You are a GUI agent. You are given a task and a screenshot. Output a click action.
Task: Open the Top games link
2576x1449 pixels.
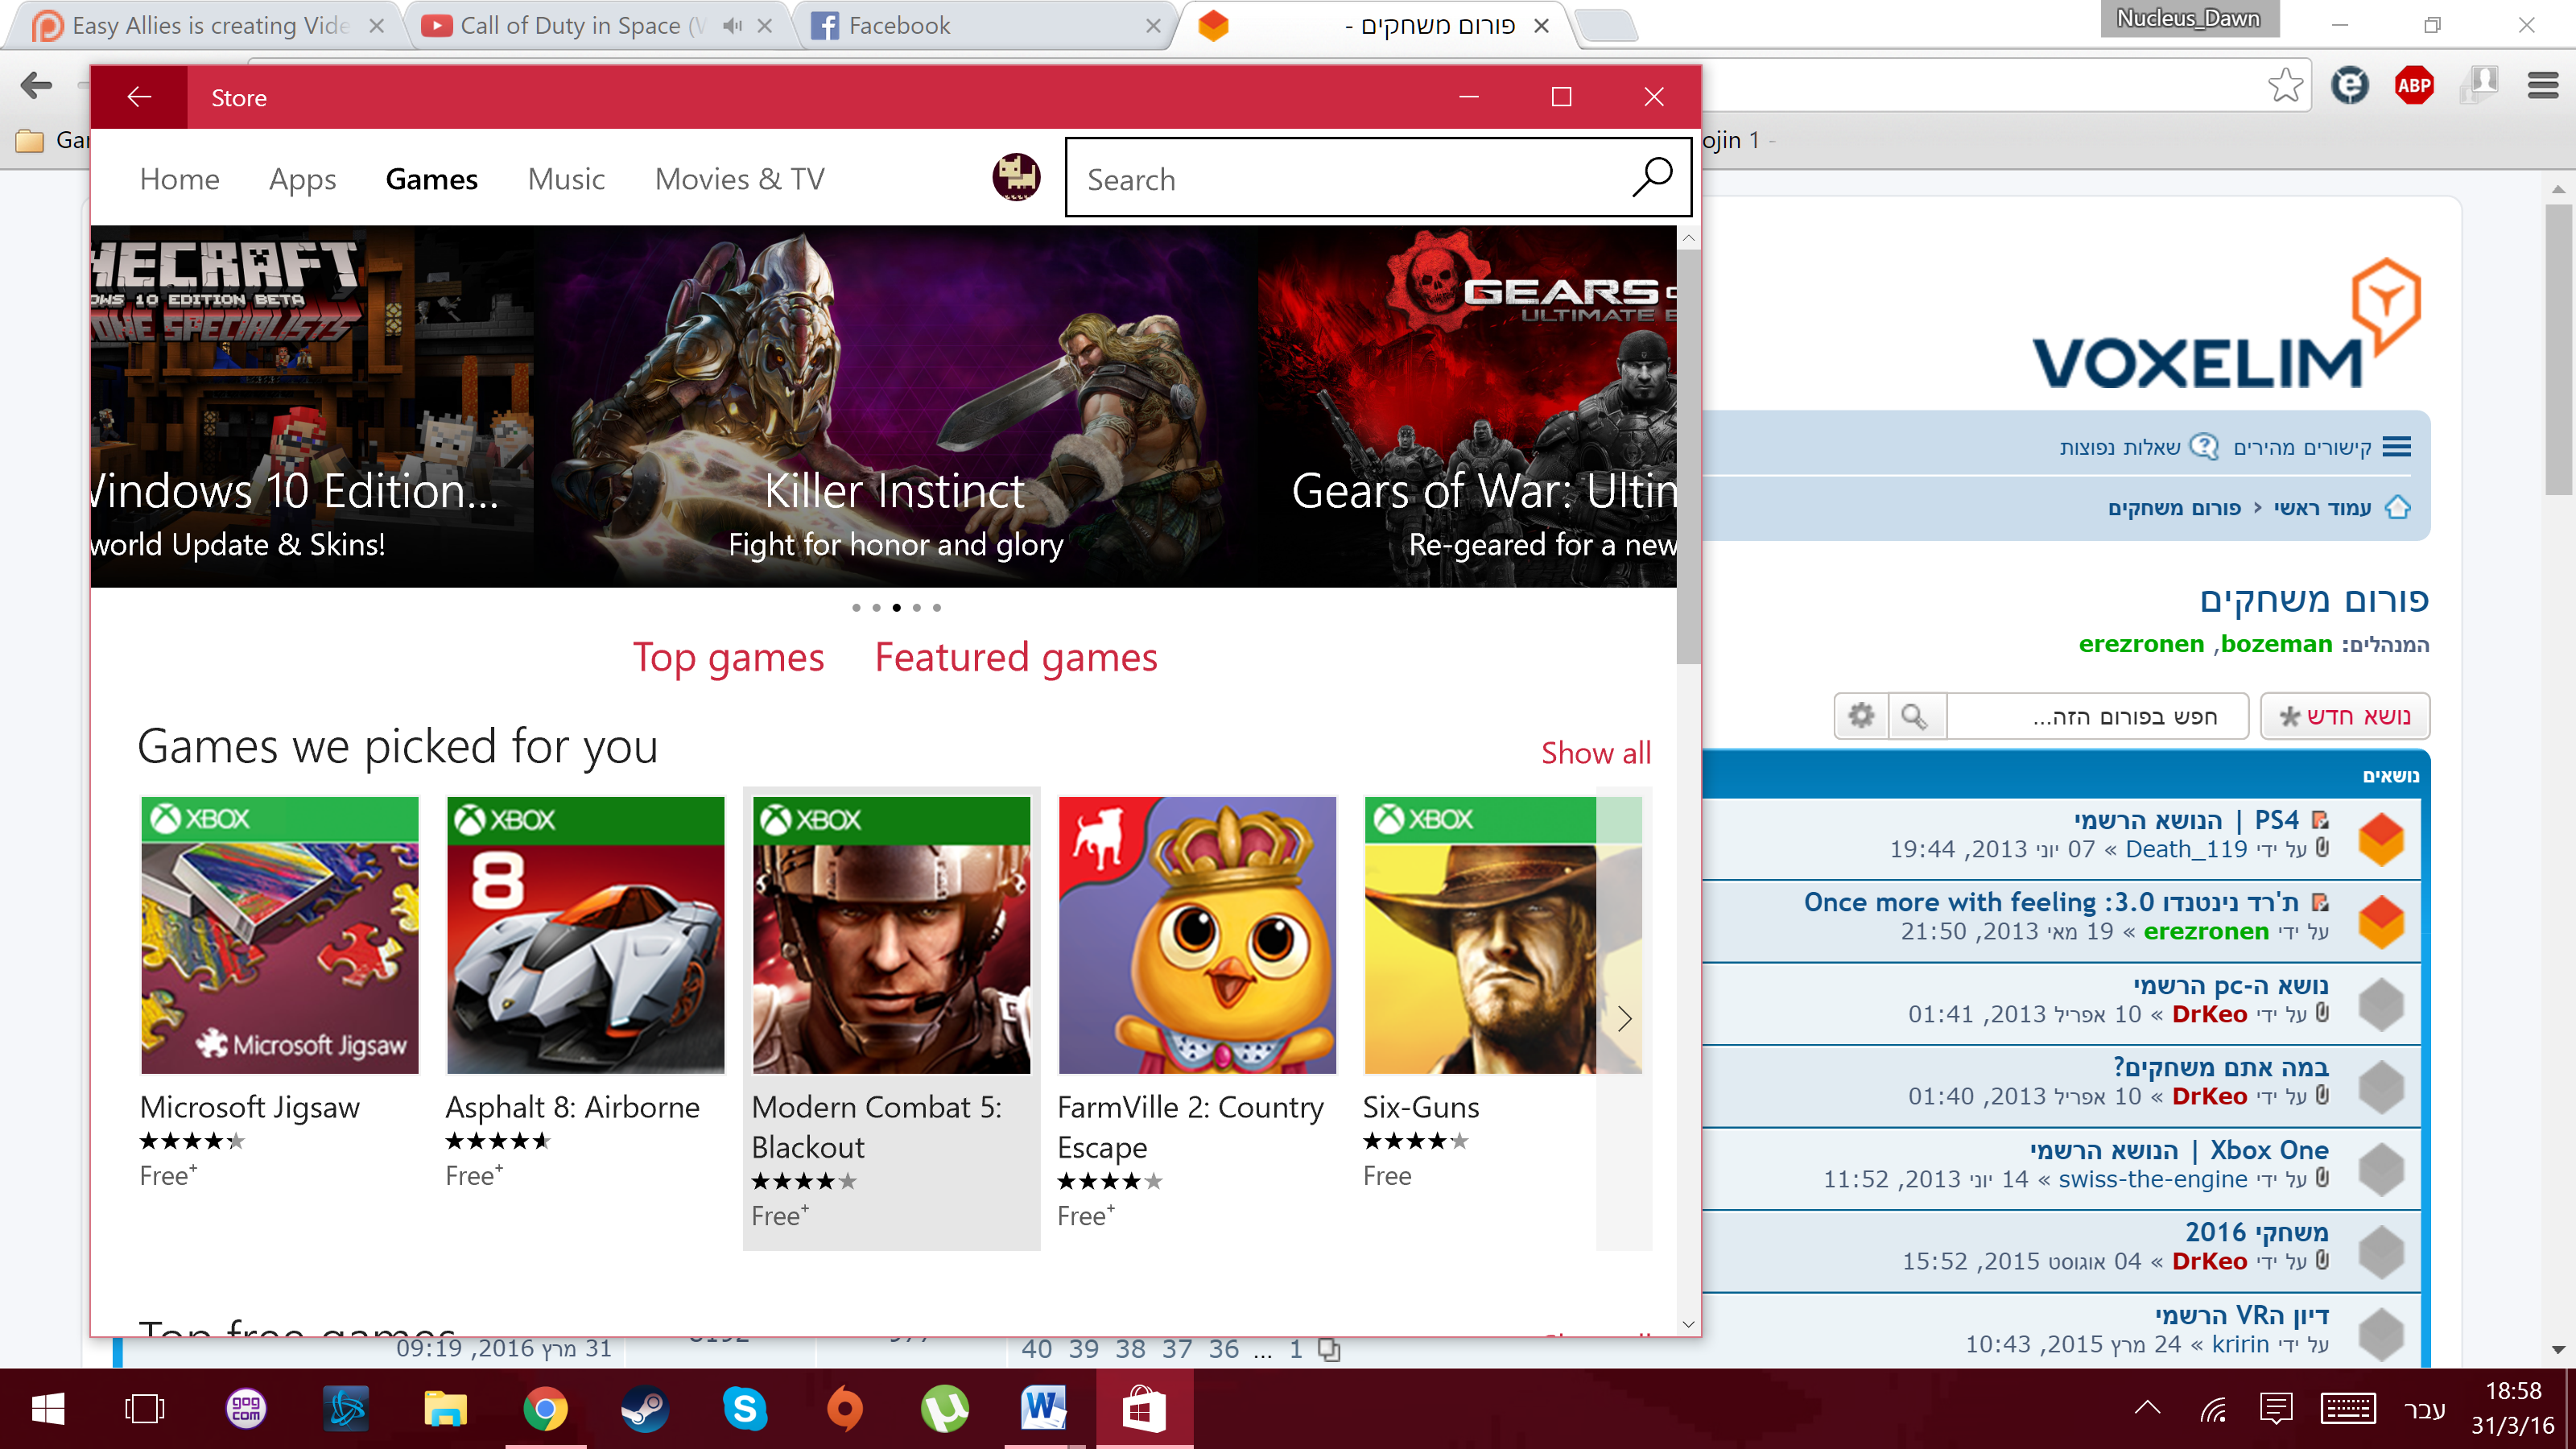728,657
